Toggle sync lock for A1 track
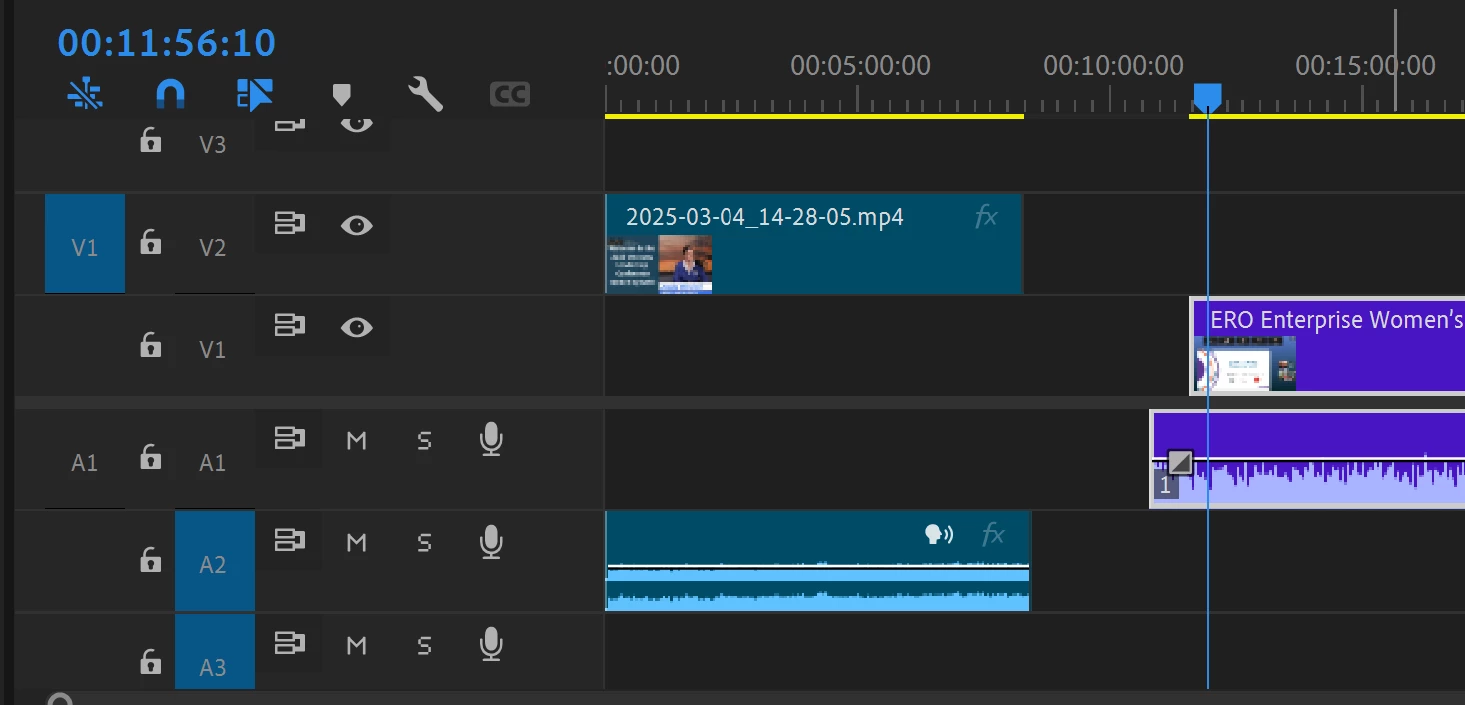 click(x=289, y=438)
